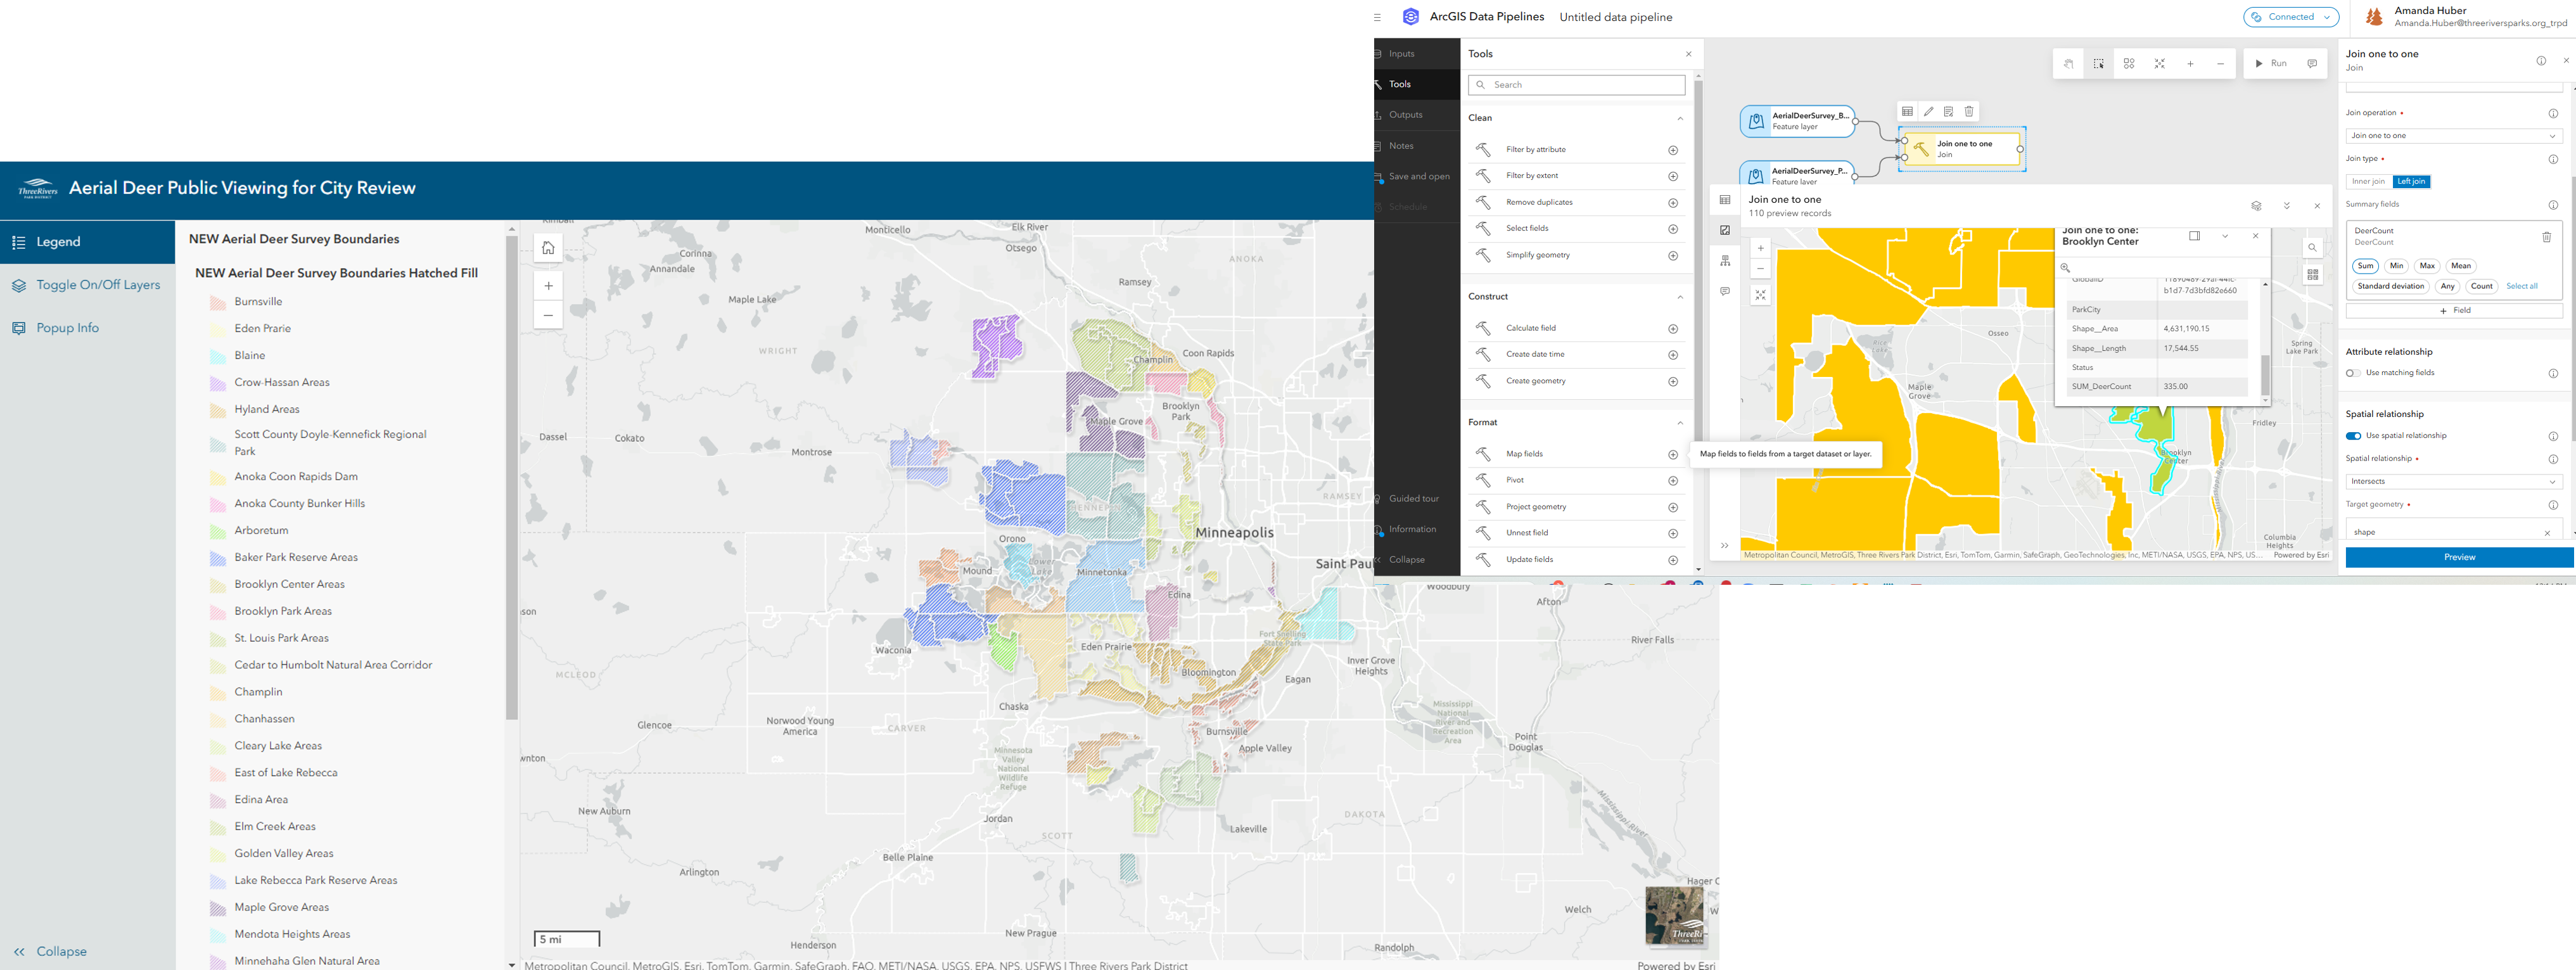Collapse the Clean tools section
The height and width of the screenshot is (970, 2576).
point(1680,118)
